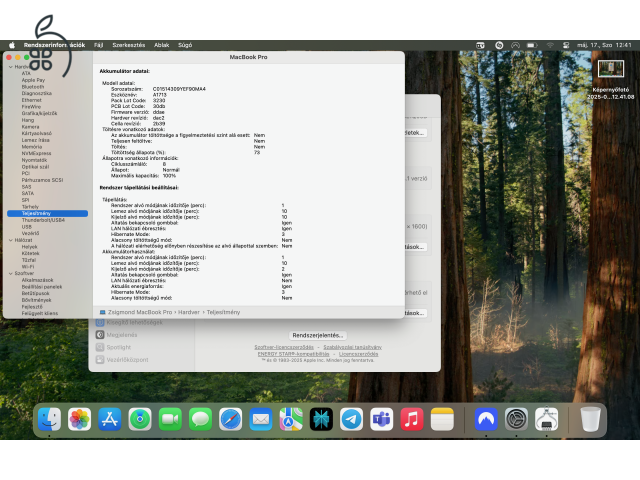The height and width of the screenshot is (480, 640).
Task: Click the Maximális kapacitás 100% value
Action: coord(169,176)
